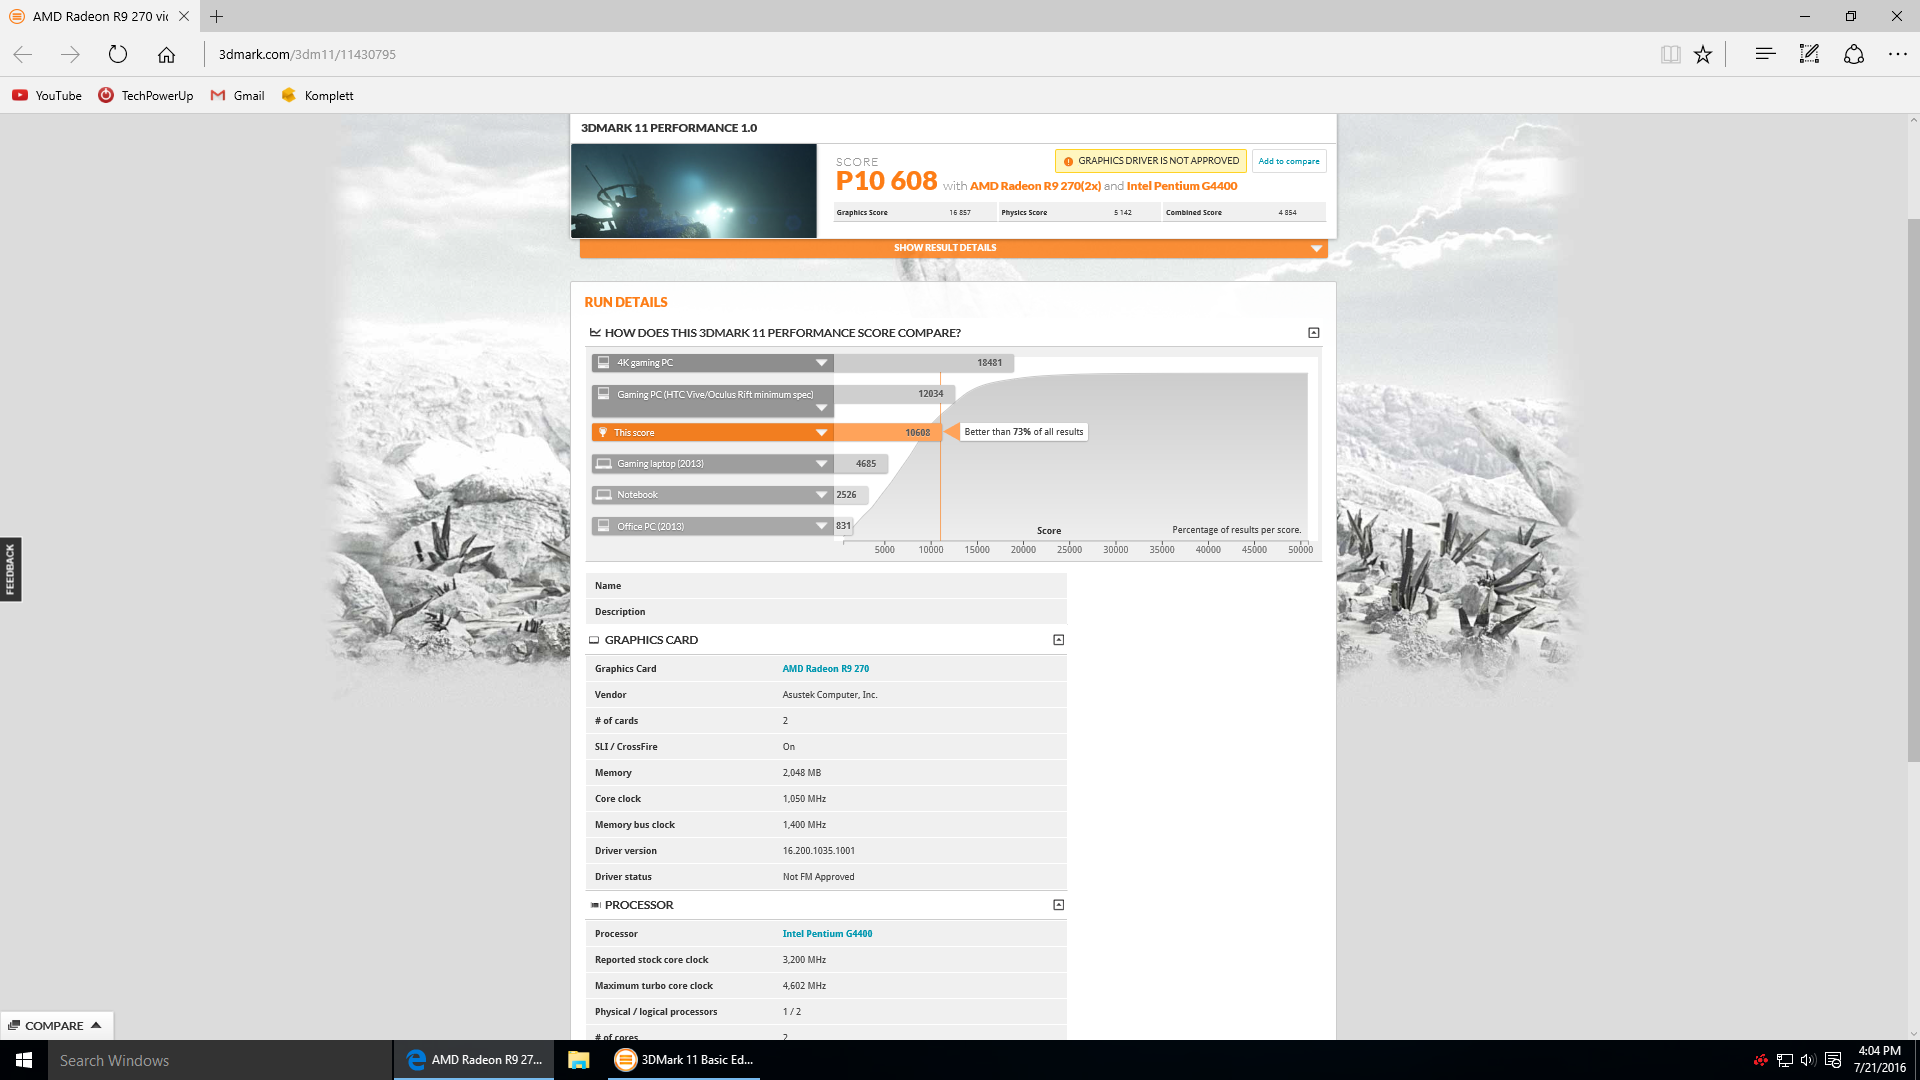Screen dimensions: 1920x1080
Task: Open the clock showing 4:04 PM
Action: coord(1880,1060)
